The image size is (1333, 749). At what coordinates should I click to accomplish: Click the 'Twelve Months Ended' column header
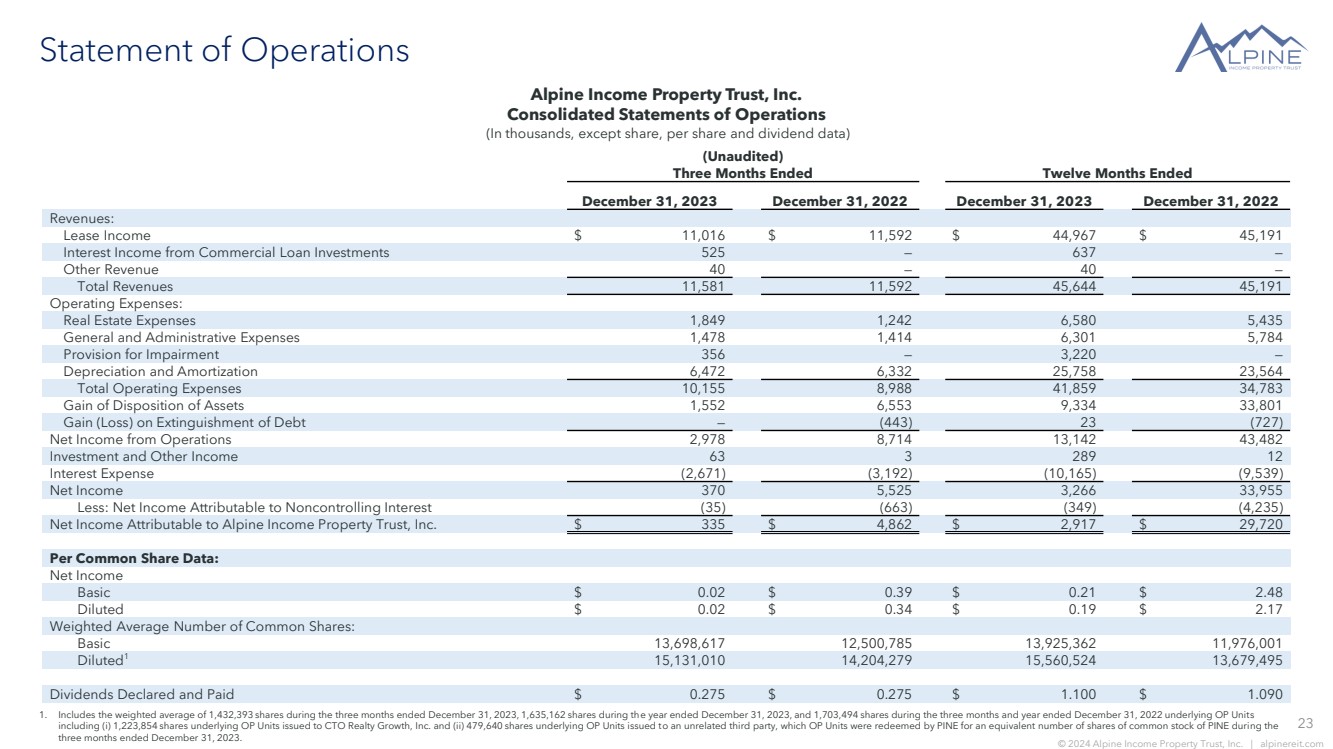click(1117, 173)
